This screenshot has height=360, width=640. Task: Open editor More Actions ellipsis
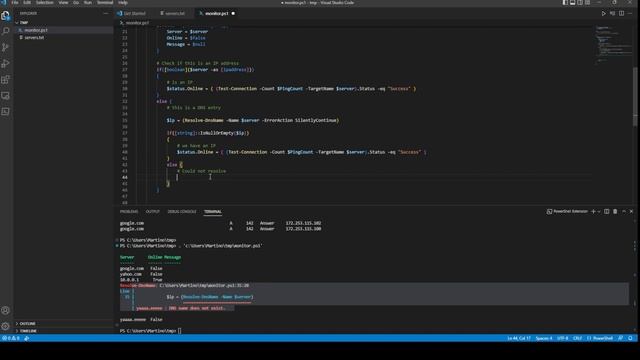(x=630, y=13)
